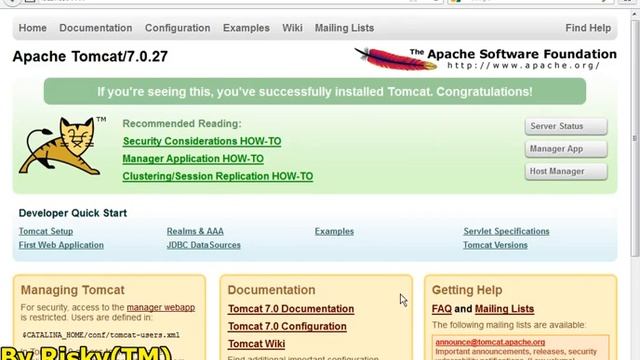Click the green Congratulations banner

315,91
